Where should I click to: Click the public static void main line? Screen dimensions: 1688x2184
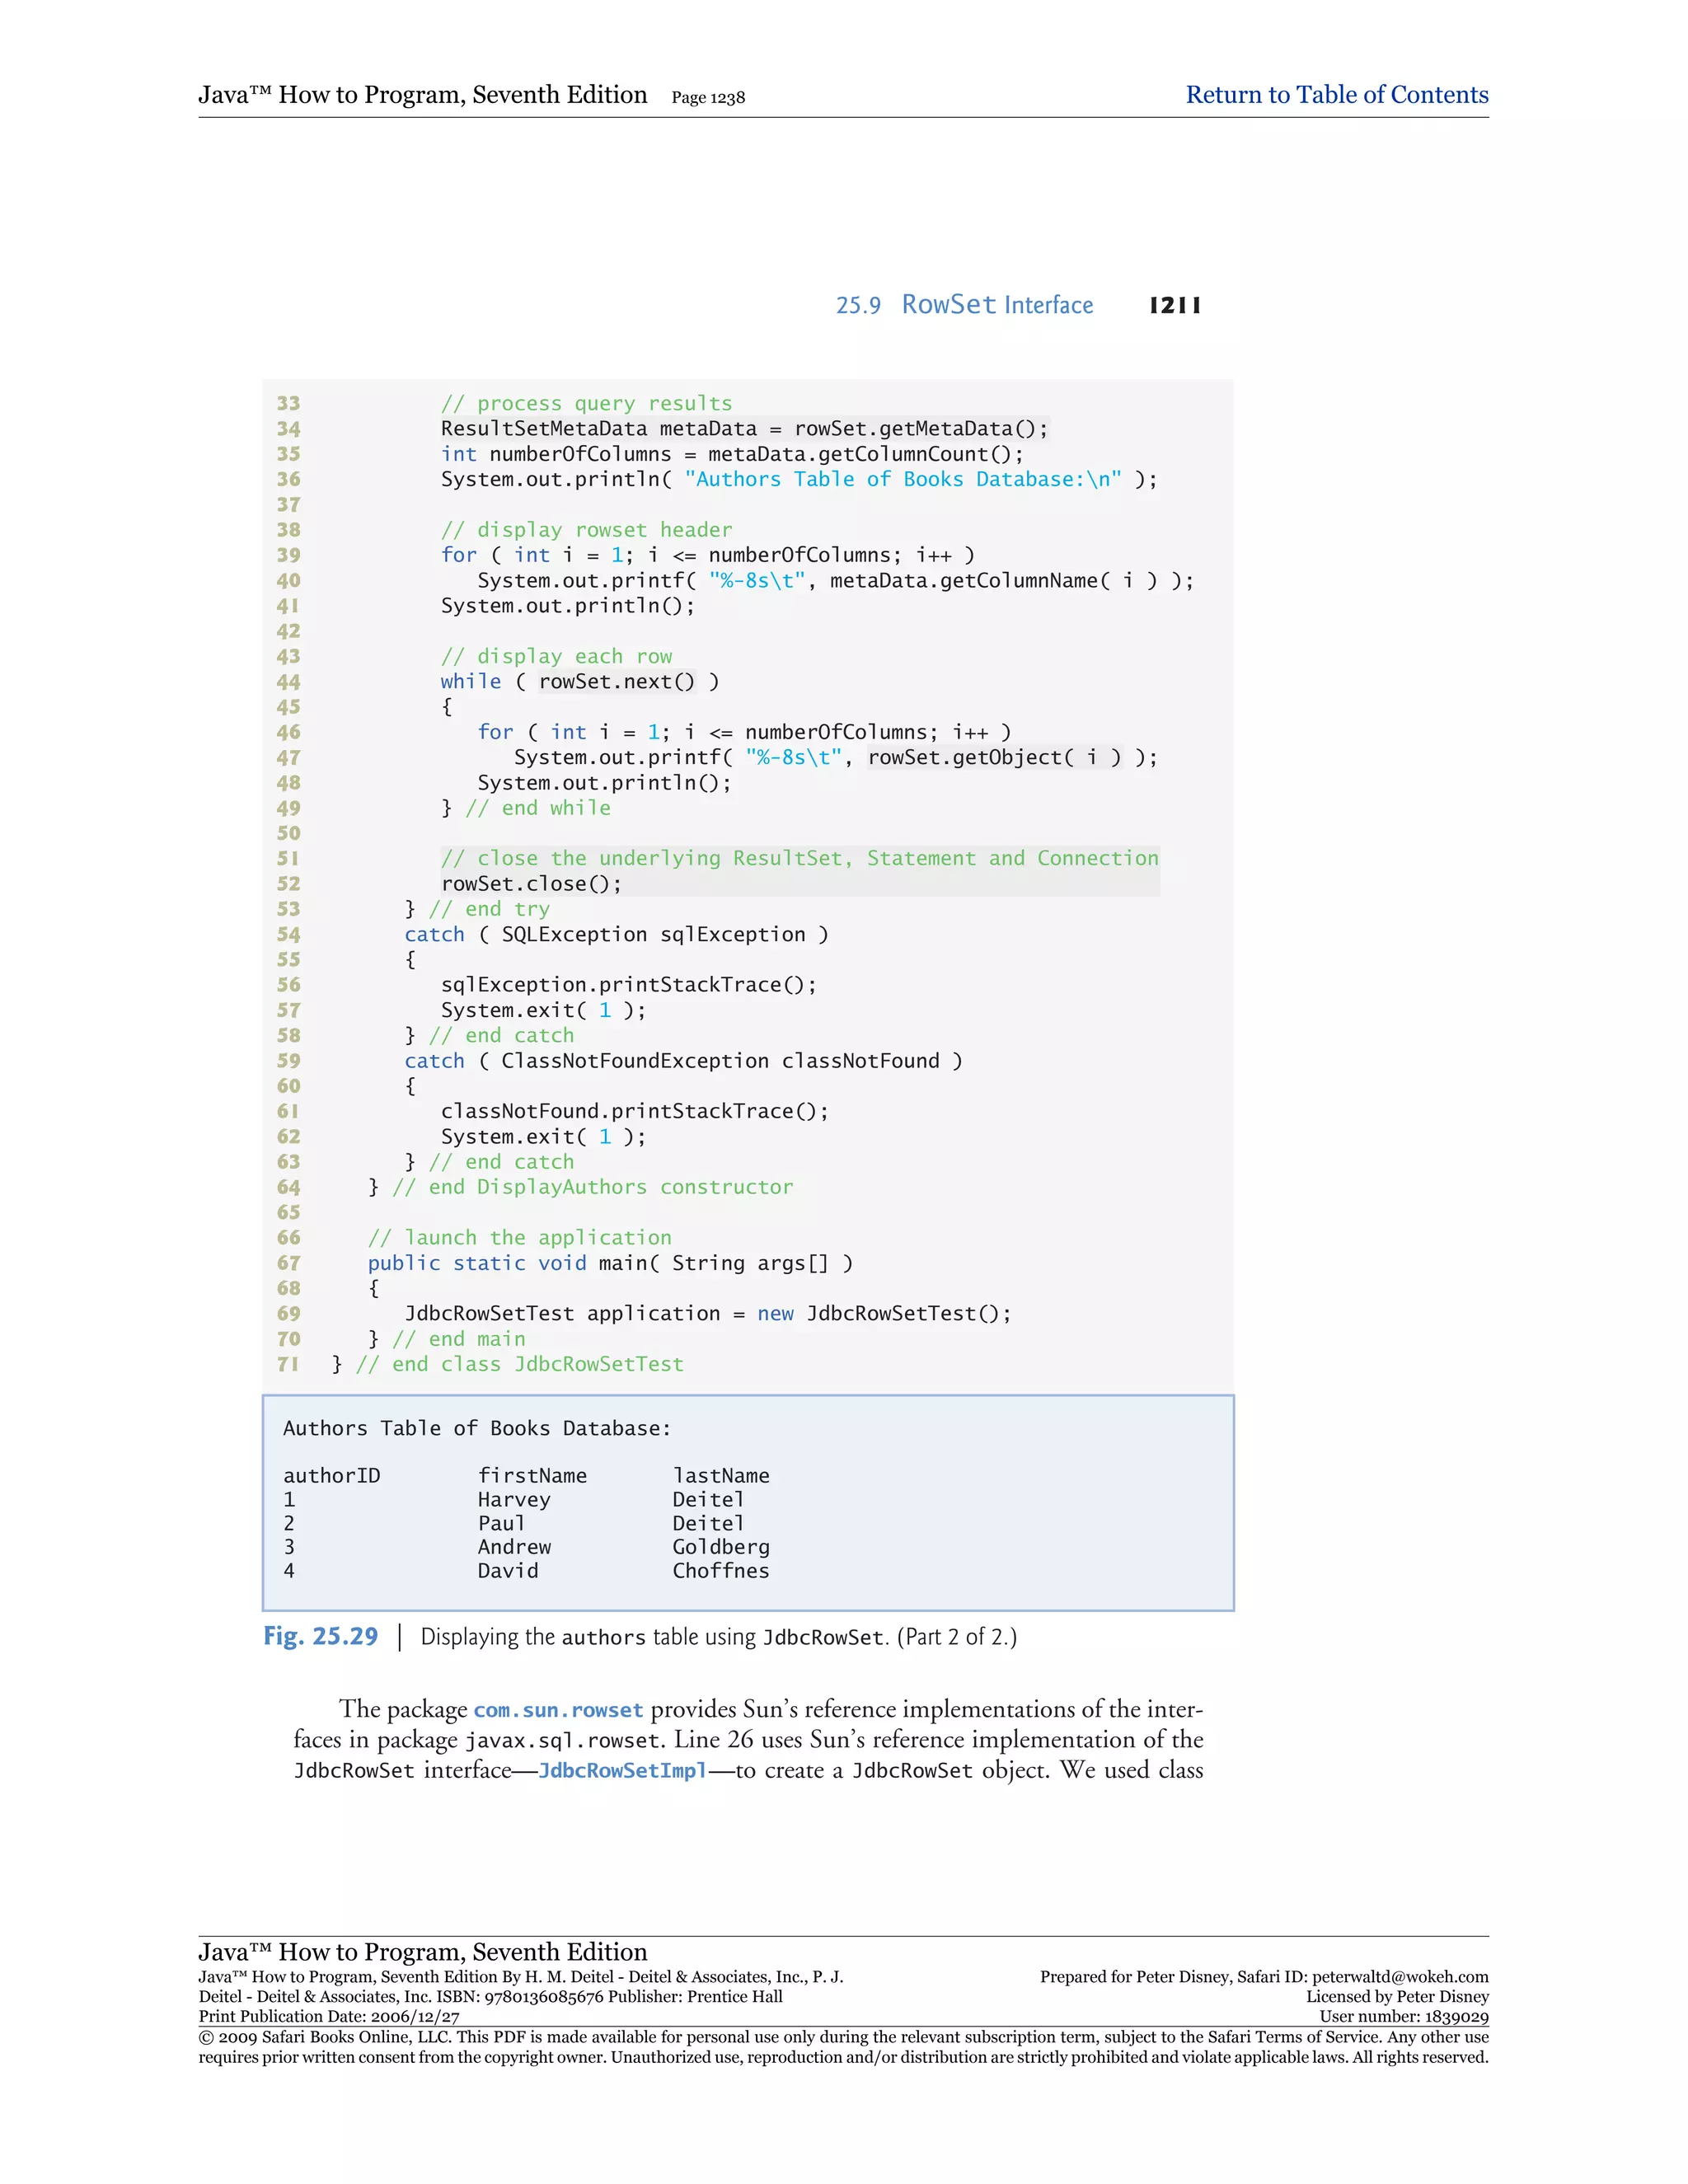tap(609, 1263)
